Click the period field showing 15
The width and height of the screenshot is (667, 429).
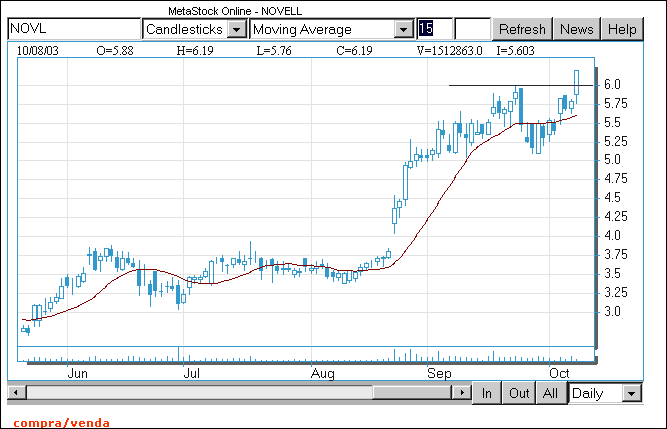[434, 29]
